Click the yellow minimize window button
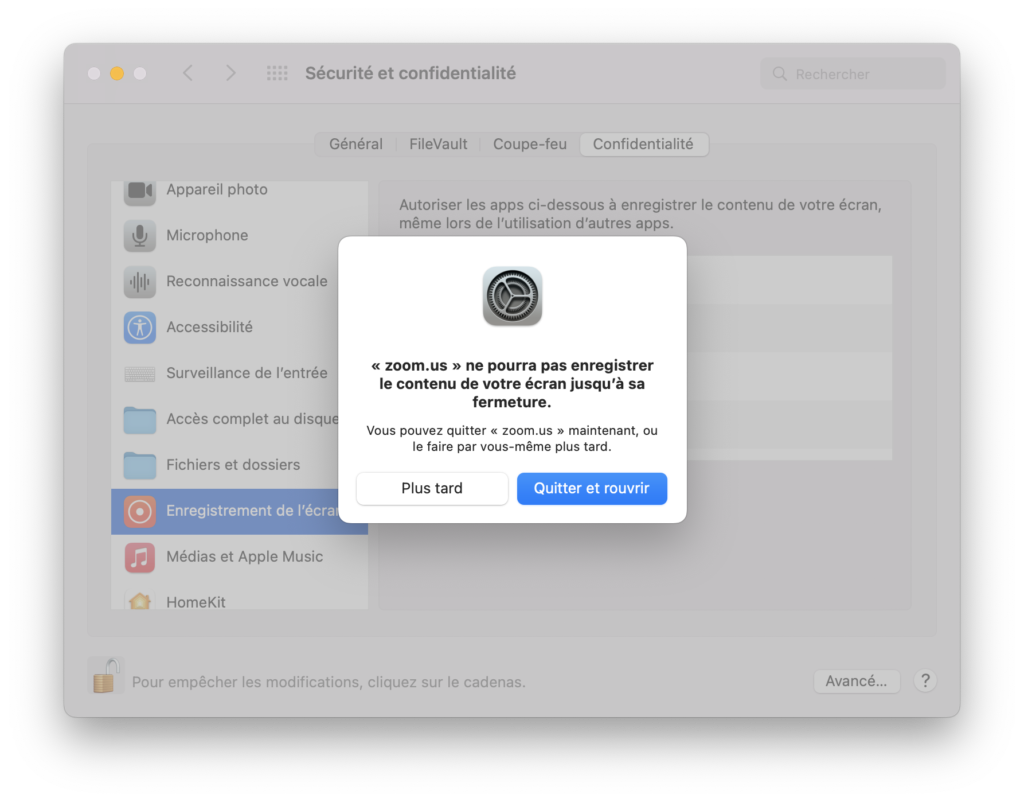 pyautogui.click(x=117, y=73)
